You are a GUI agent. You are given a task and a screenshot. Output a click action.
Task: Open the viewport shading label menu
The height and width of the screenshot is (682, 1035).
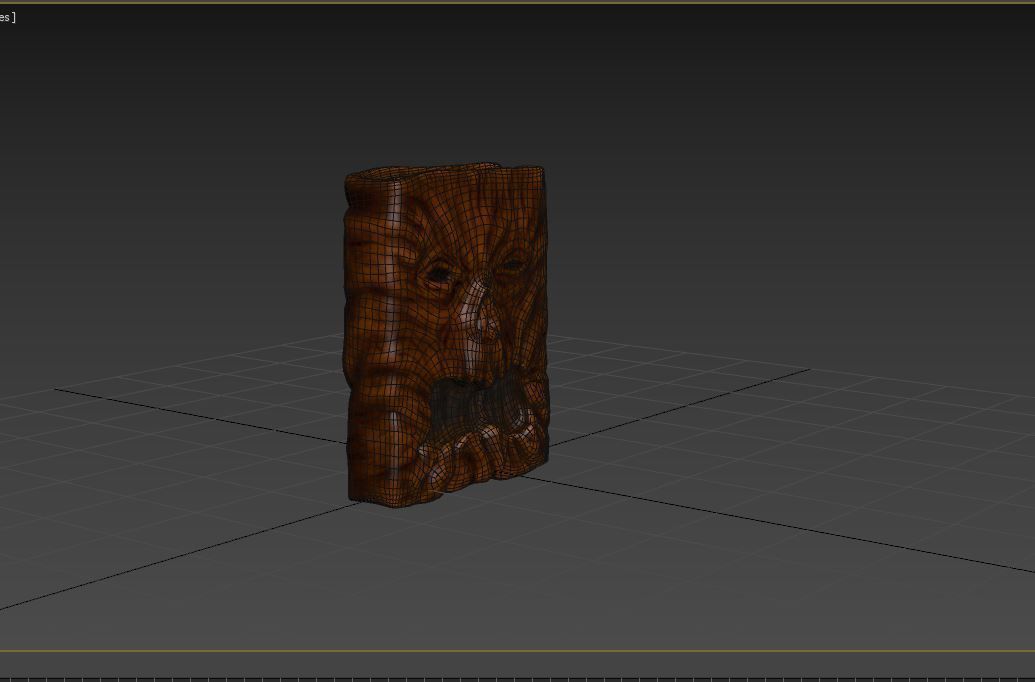tap(7, 18)
